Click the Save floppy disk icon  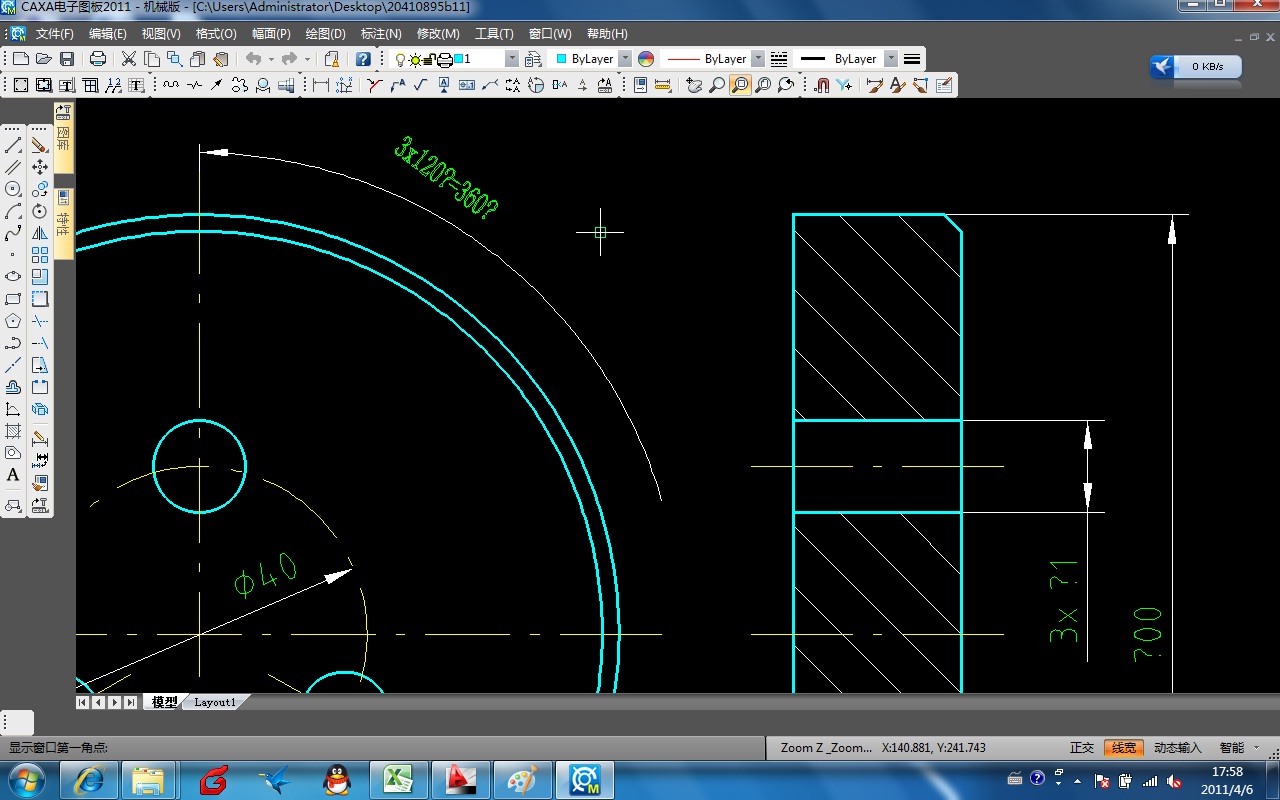click(x=67, y=59)
